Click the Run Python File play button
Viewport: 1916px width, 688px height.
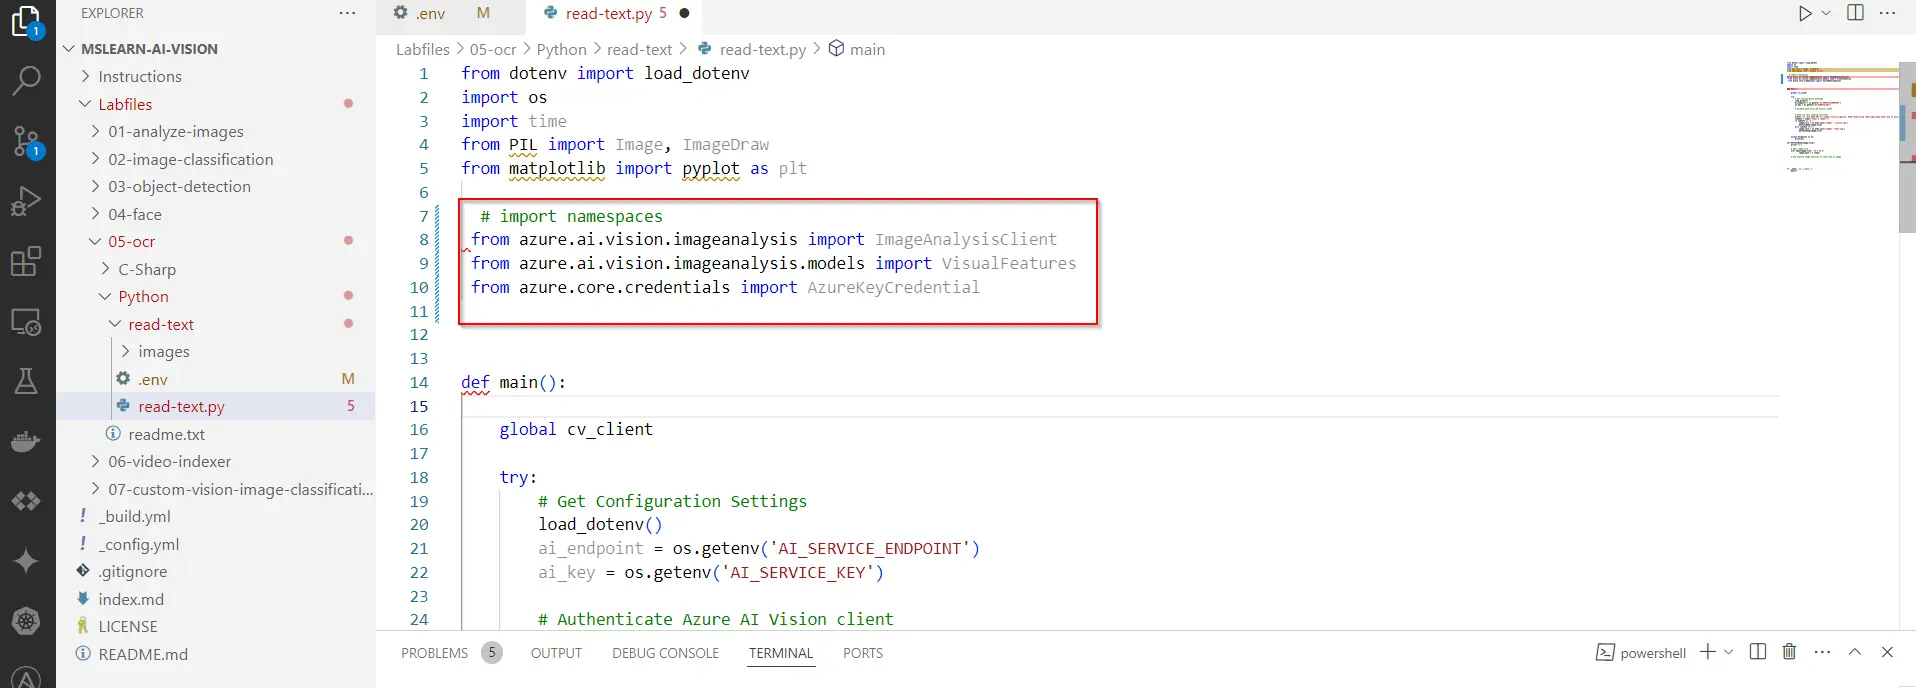click(x=1804, y=13)
